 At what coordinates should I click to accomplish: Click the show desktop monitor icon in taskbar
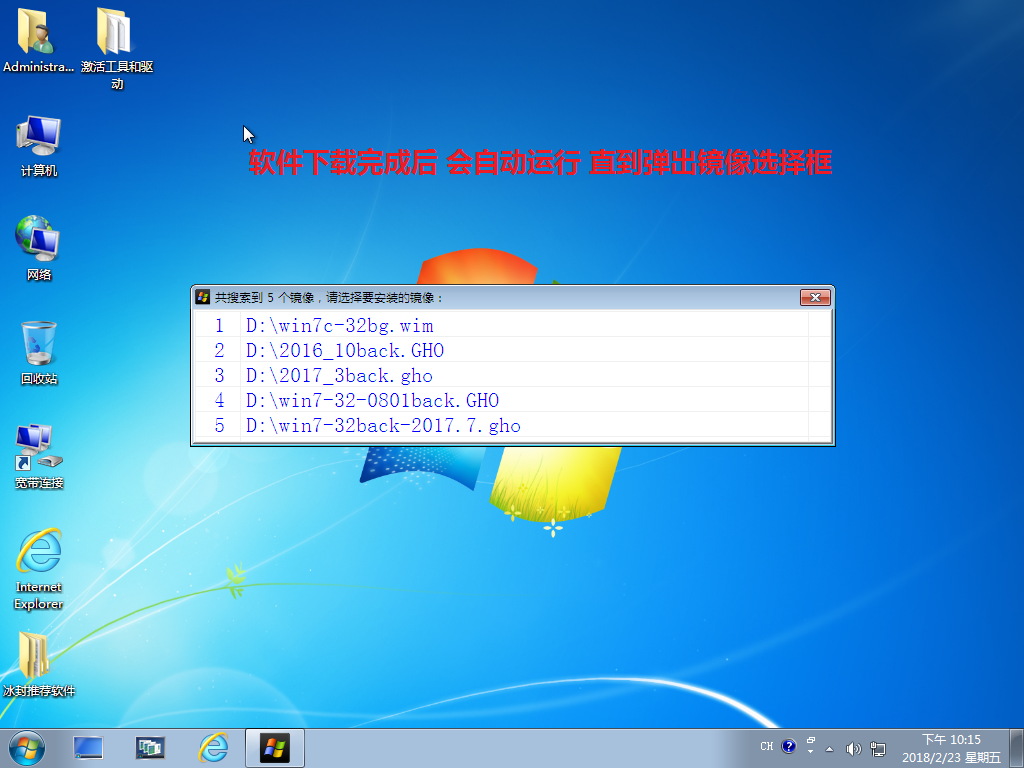[88, 748]
